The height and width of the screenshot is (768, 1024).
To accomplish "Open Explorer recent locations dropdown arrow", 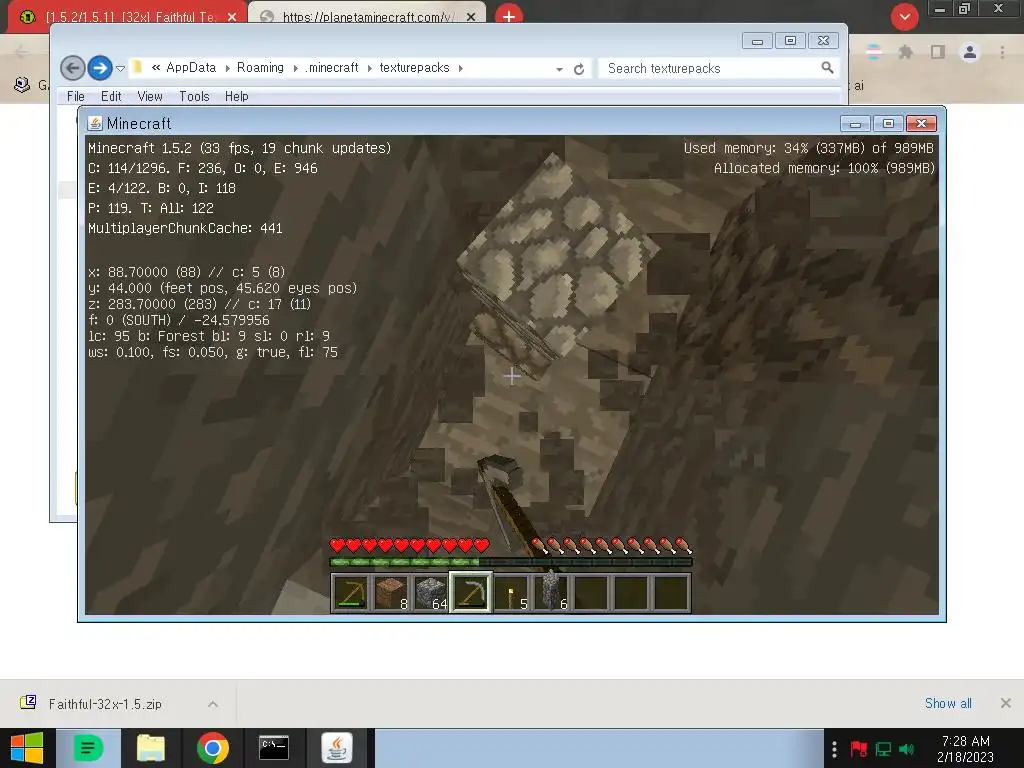I will click(120, 69).
